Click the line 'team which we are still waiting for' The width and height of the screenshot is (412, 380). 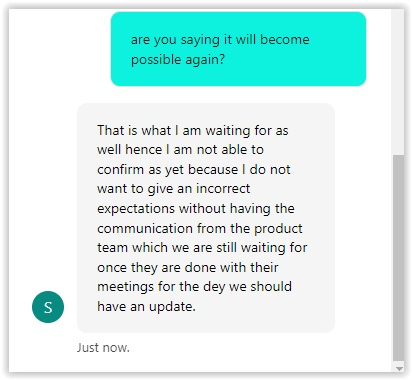(202, 248)
